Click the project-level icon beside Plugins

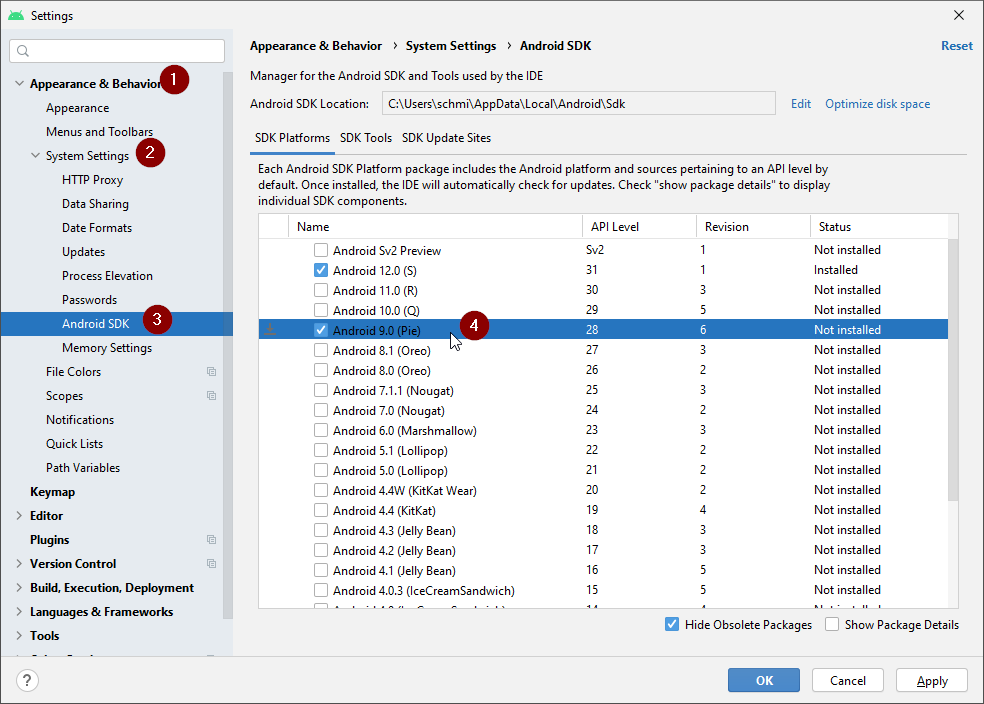[x=211, y=540]
